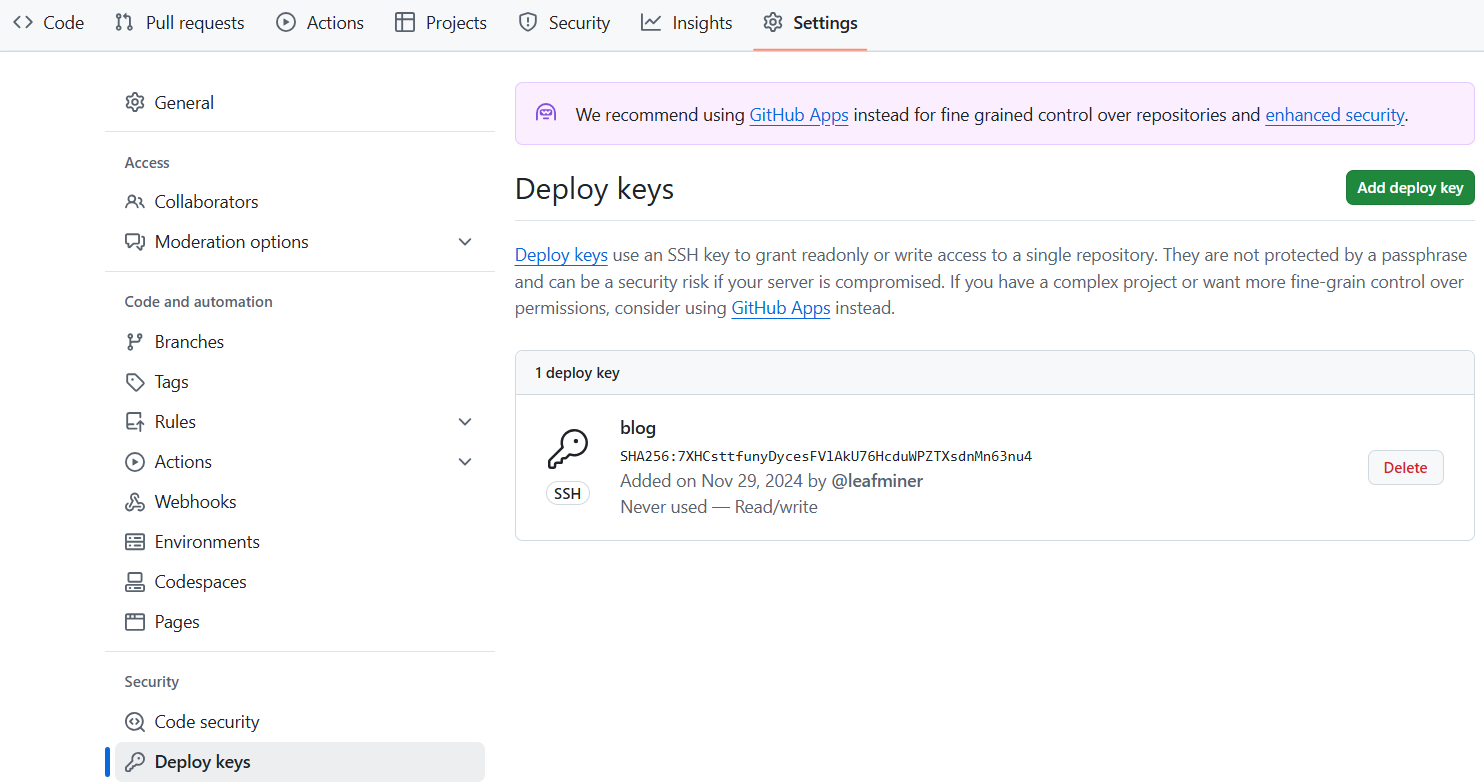The width and height of the screenshot is (1484, 784).
Task: Click the Tags label icon
Action: point(134,382)
